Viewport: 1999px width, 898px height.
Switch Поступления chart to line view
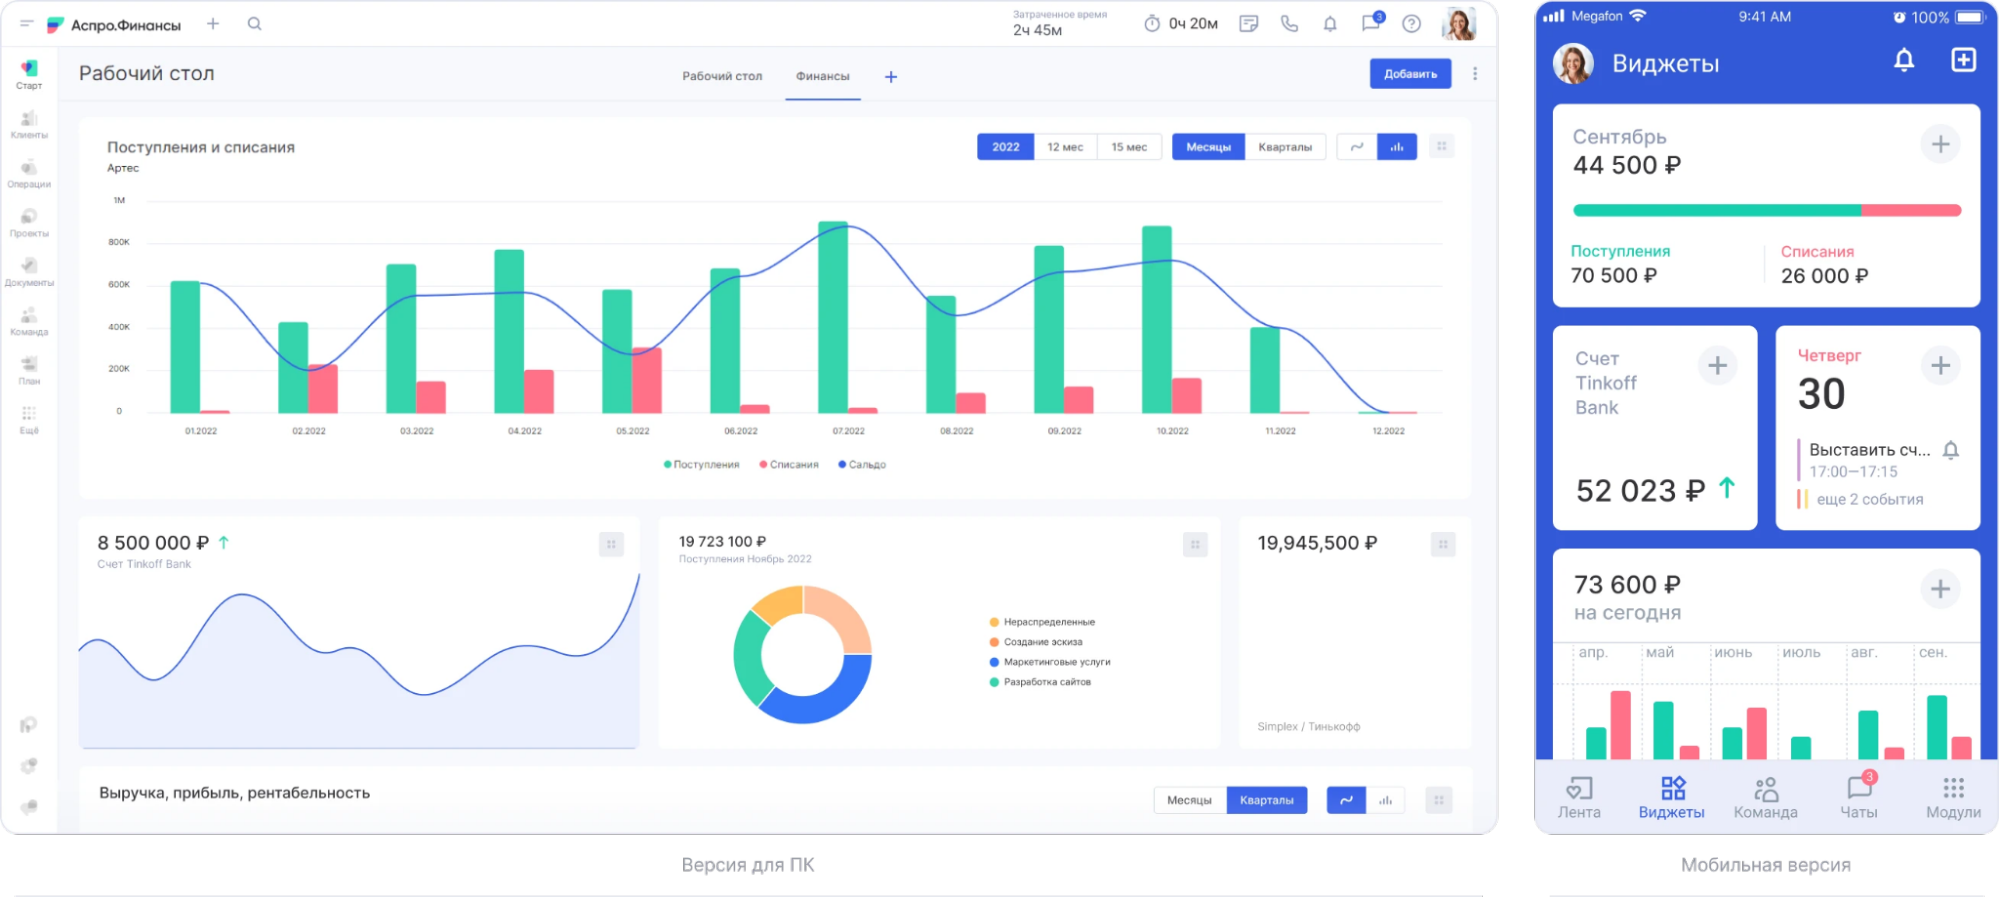1357,147
